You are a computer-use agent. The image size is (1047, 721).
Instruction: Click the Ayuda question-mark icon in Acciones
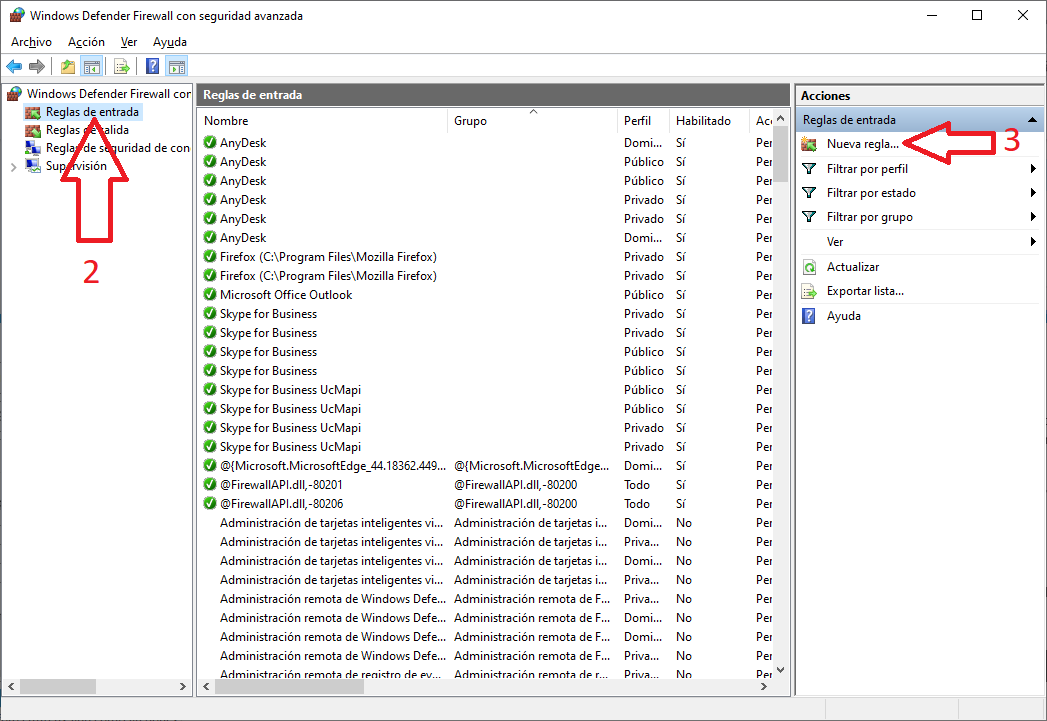[x=809, y=316]
